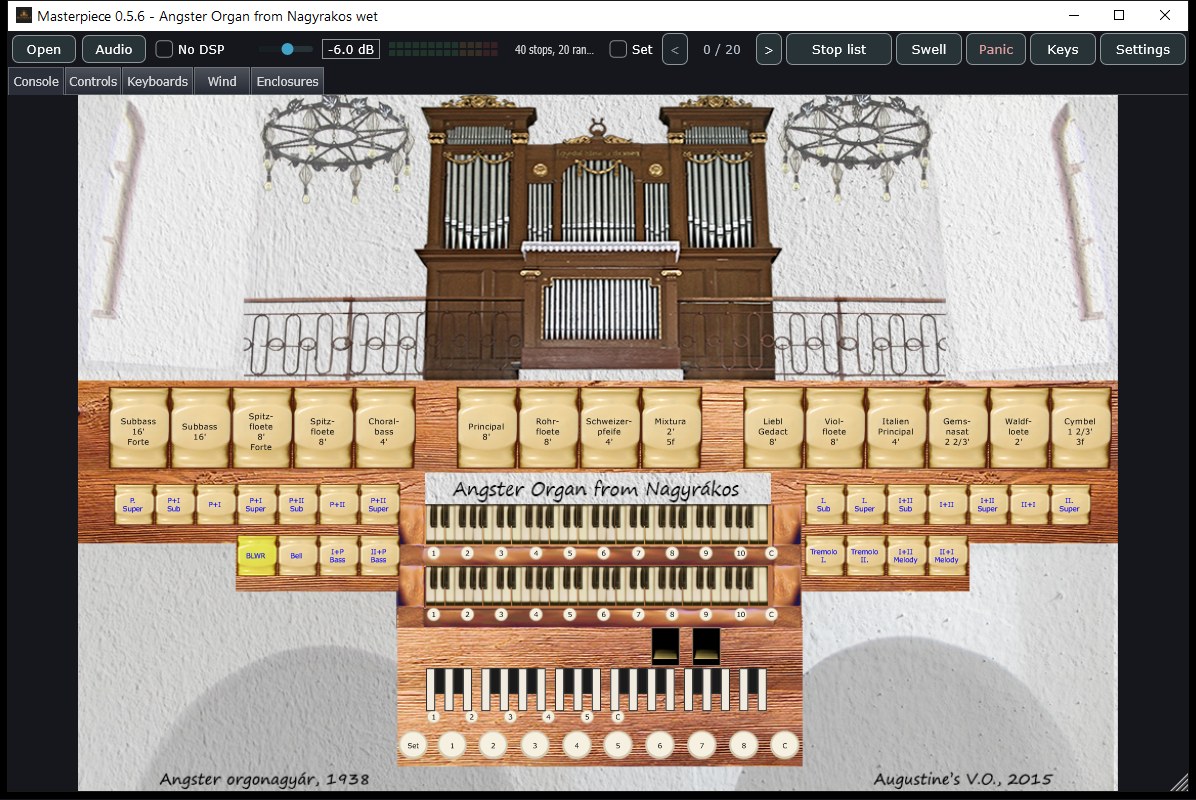Open Settings
Image resolution: width=1196 pixels, height=800 pixels.
pos(1143,50)
